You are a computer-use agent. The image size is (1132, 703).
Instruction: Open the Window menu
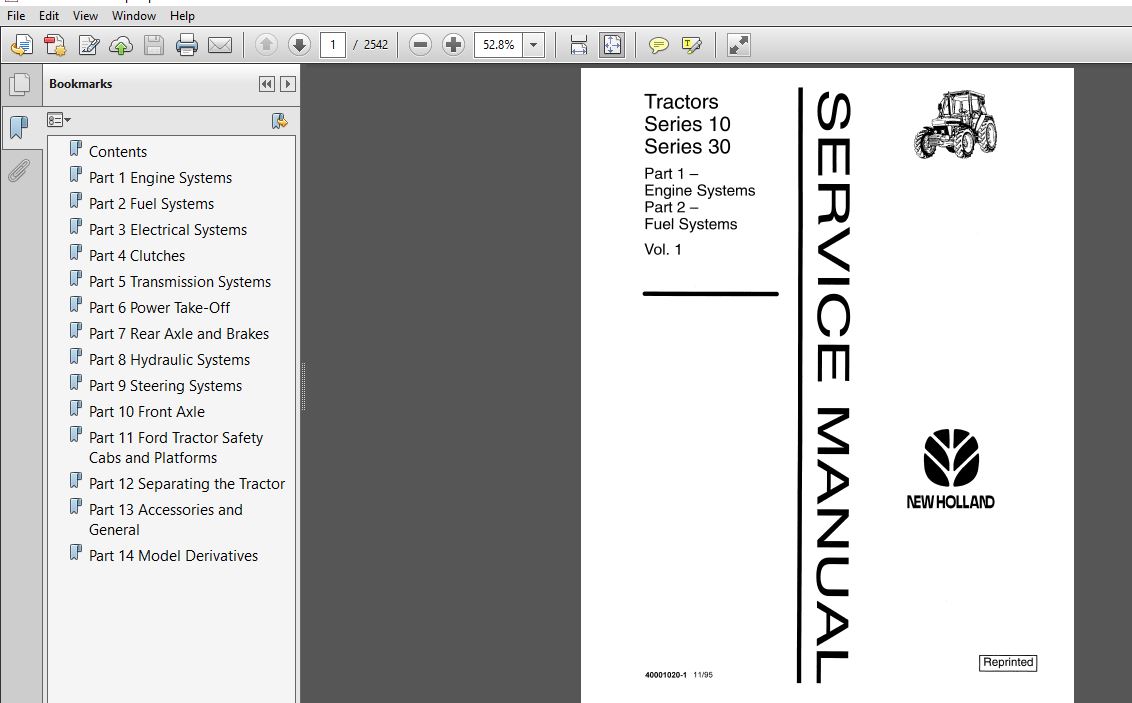coord(134,15)
